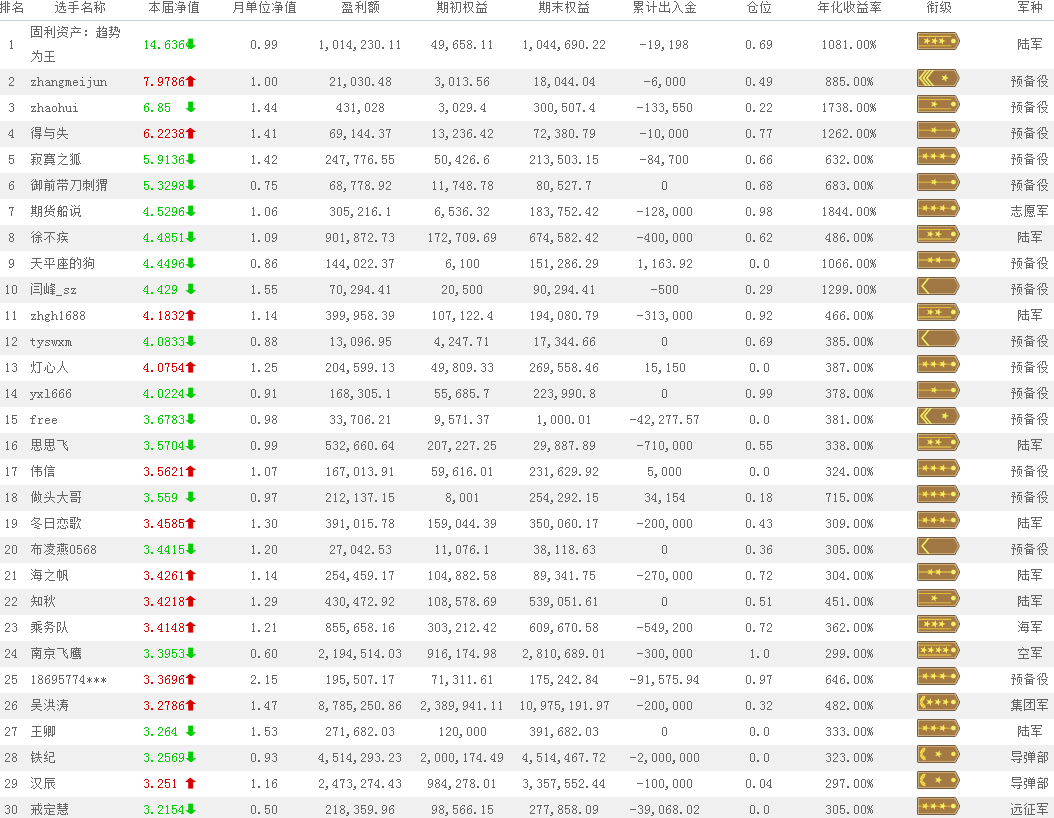
Task: Click the green down arrow beside 4.429
Action: [x=191, y=289]
